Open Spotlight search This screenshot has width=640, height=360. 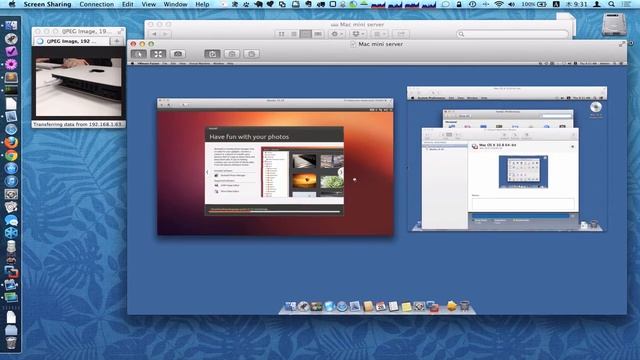[x=611, y=4]
